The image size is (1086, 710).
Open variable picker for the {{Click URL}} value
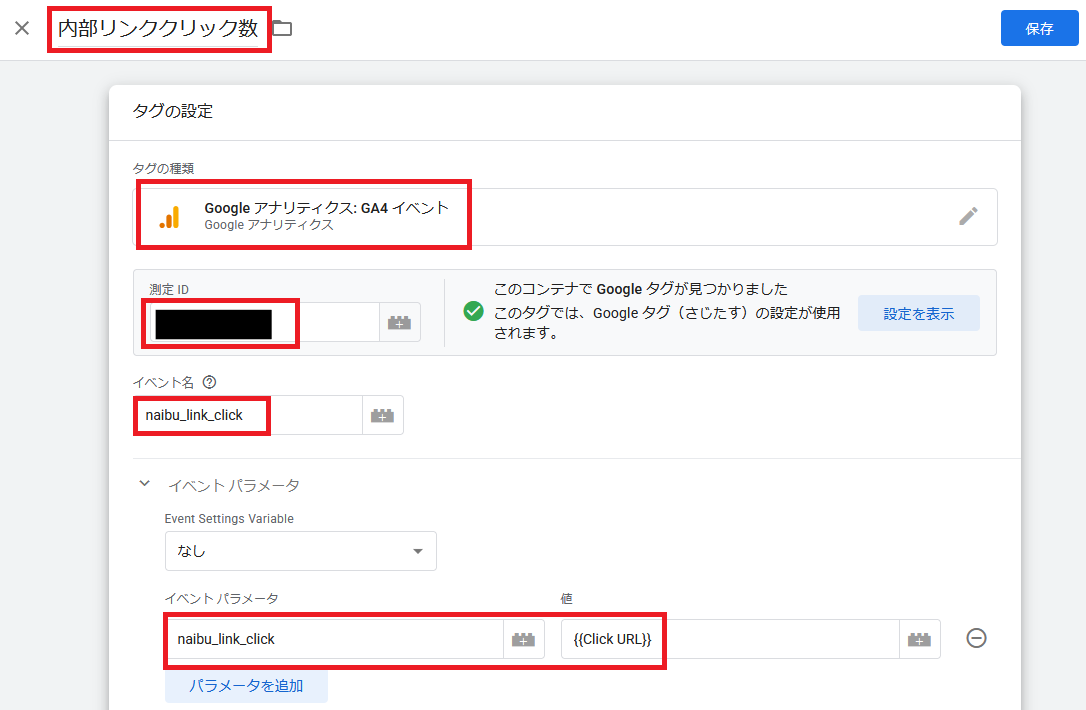(919, 638)
